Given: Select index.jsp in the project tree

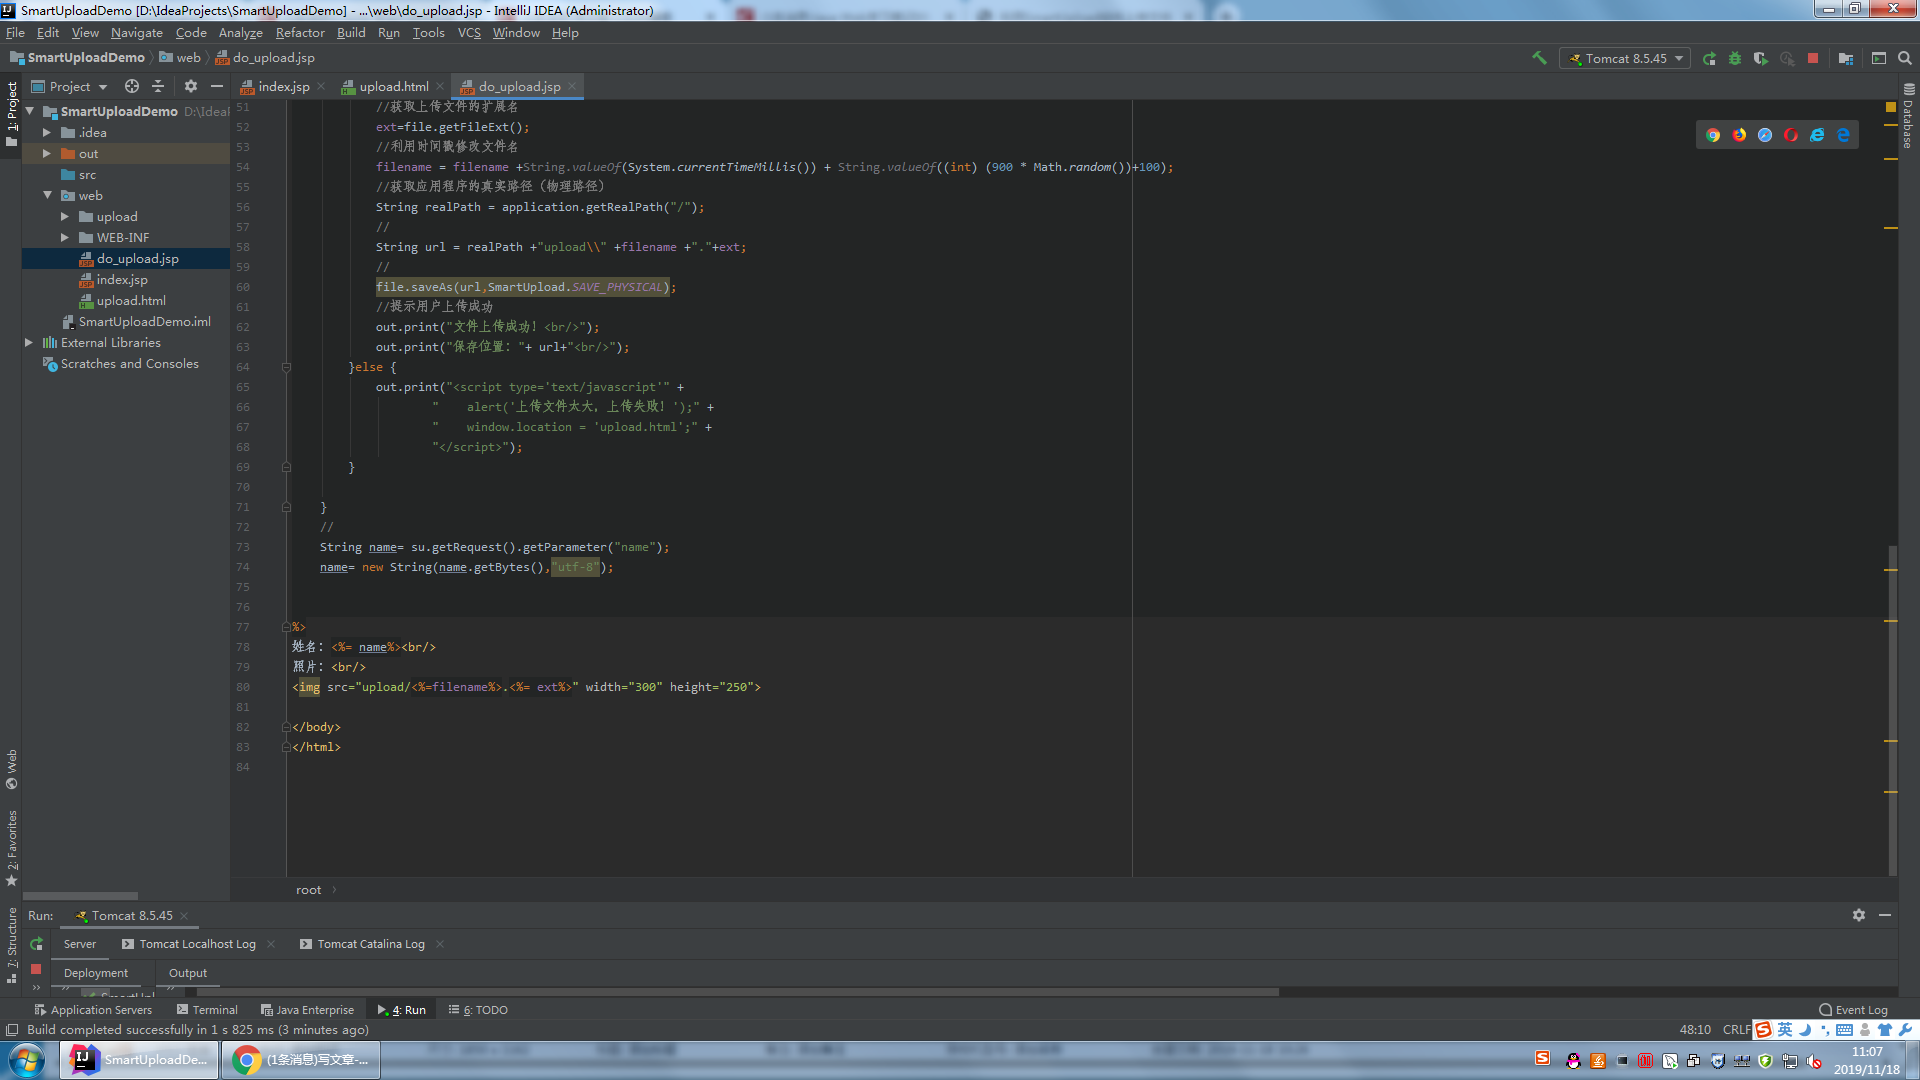Looking at the screenshot, I should tap(122, 280).
